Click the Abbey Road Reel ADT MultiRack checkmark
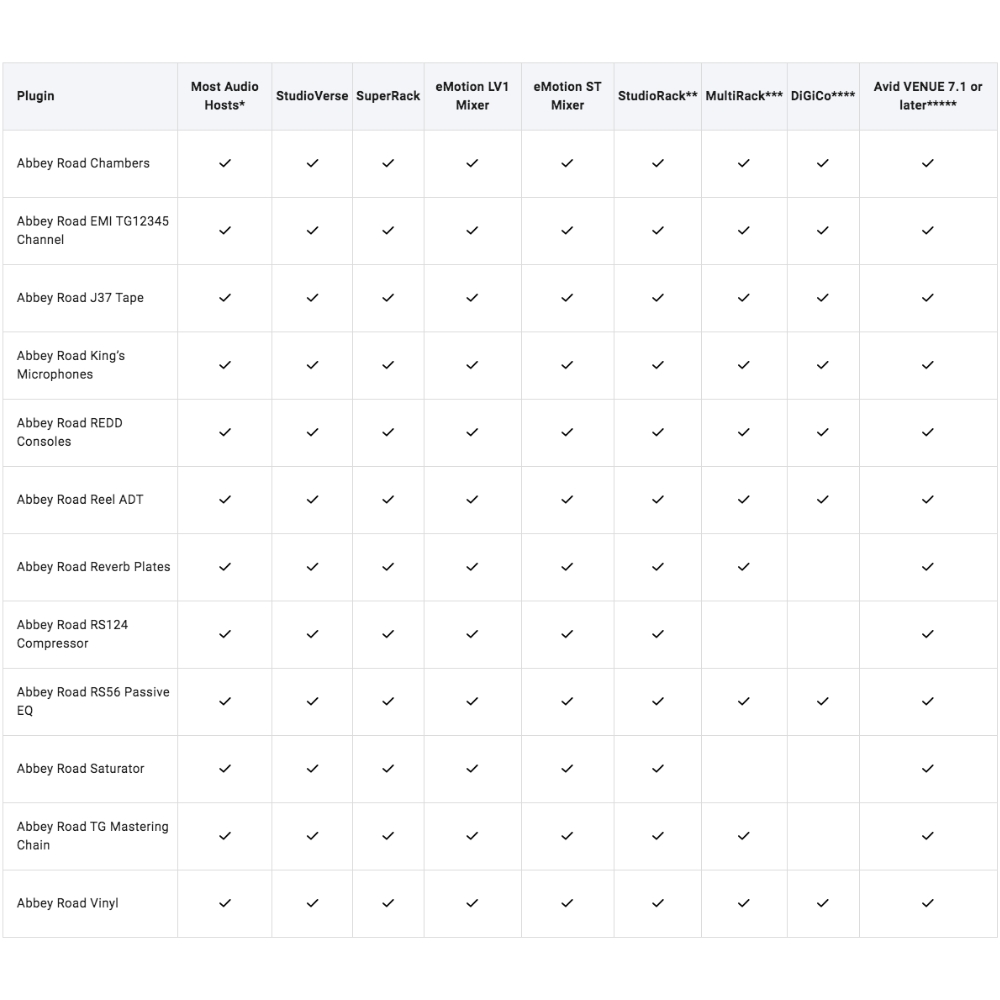Image resolution: width=1000 pixels, height=1000 pixels. click(743, 499)
